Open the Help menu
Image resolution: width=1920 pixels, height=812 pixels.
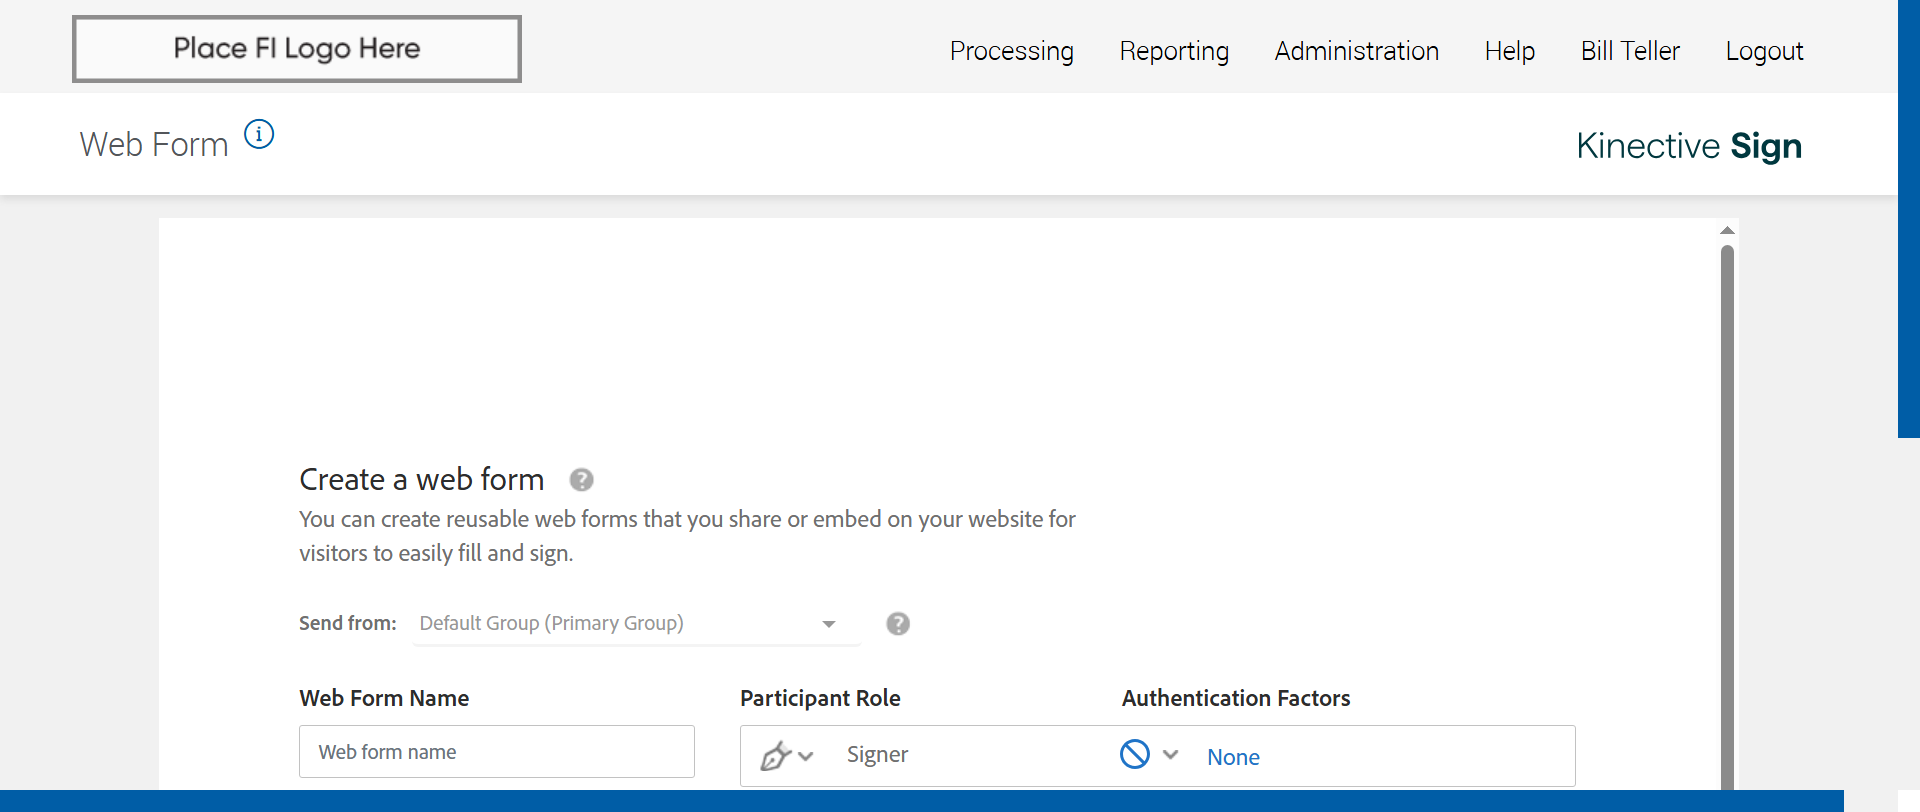pyautogui.click(x=1510, y=51)
